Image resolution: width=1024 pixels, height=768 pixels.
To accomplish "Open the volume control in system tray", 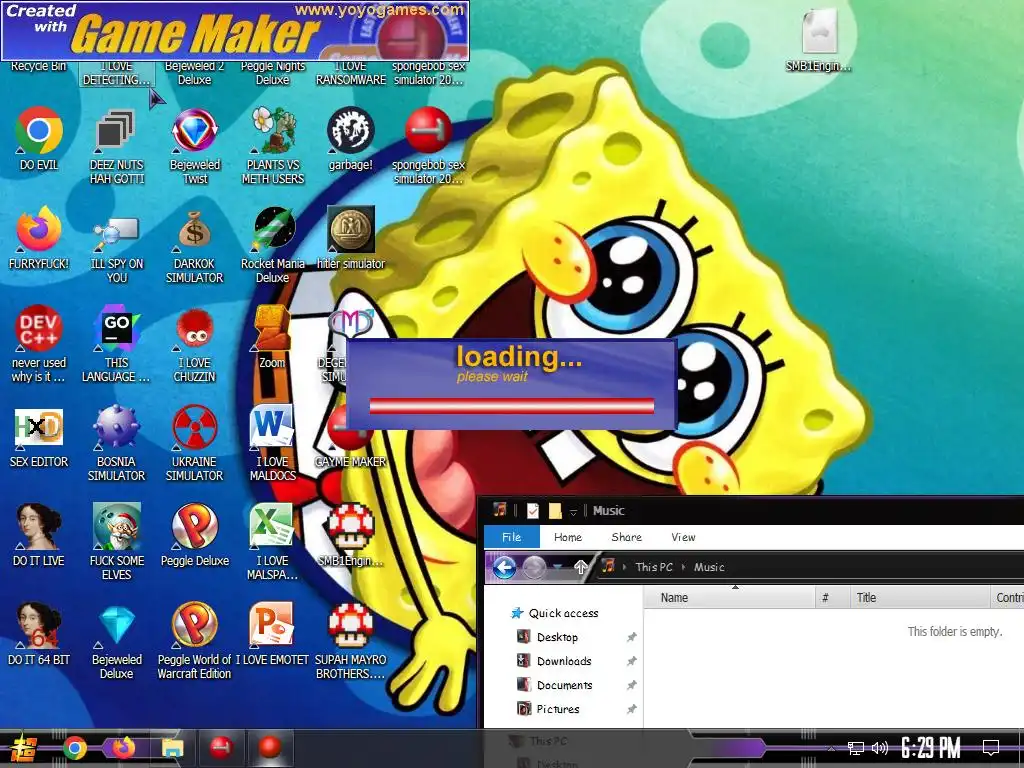I will [880, 748].
